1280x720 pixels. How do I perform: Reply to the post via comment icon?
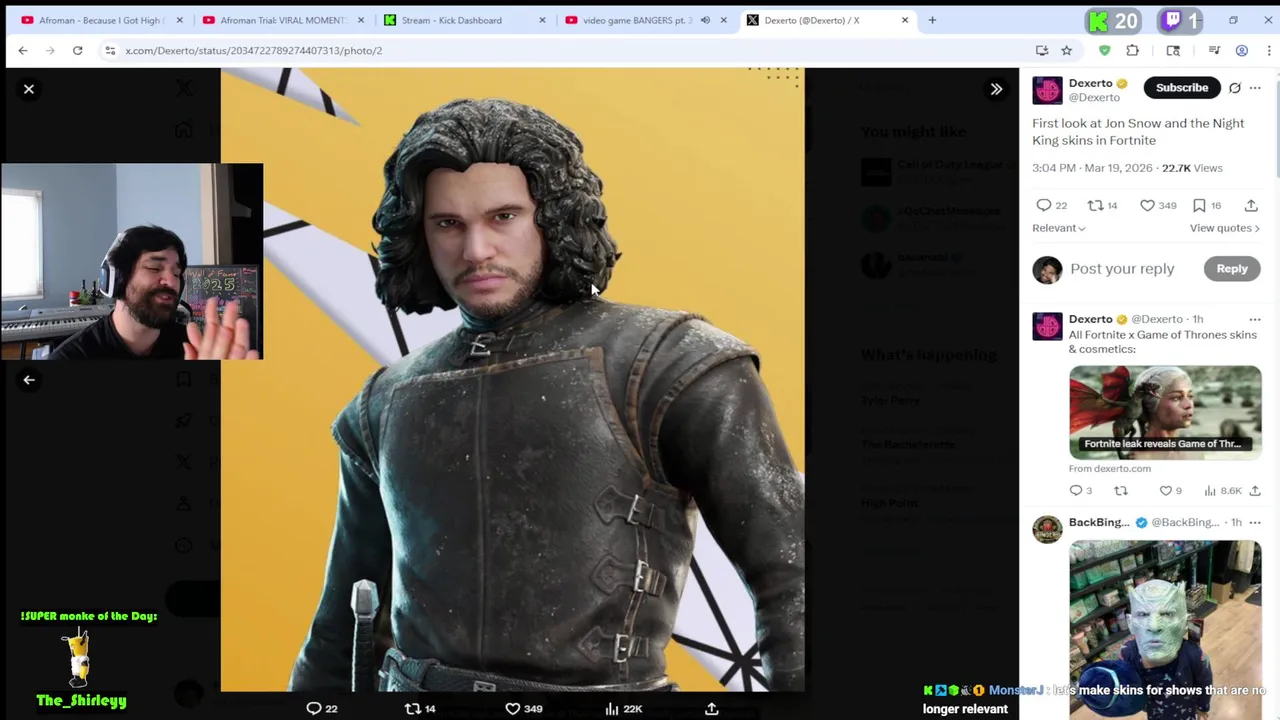pos(1044,205)
